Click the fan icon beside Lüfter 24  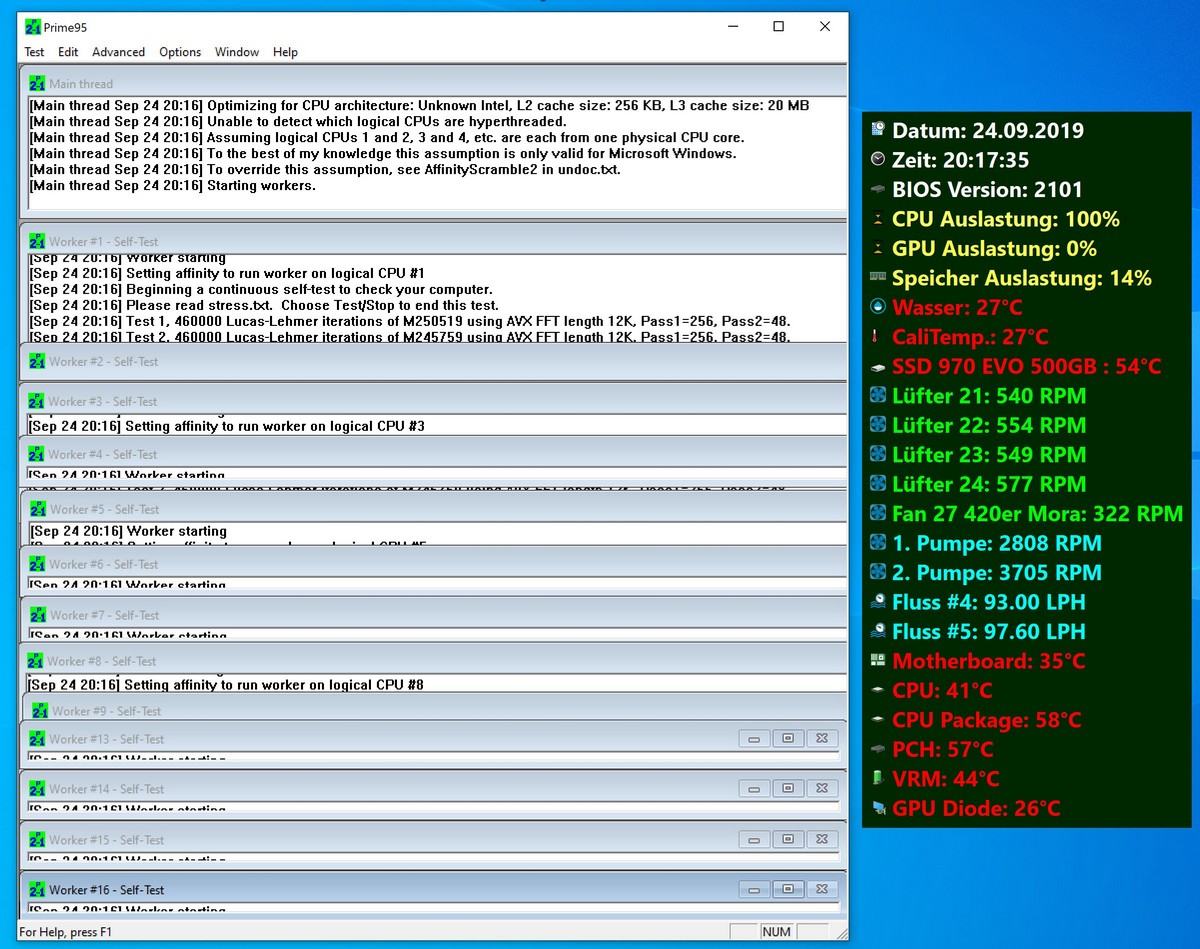[878, 484]
